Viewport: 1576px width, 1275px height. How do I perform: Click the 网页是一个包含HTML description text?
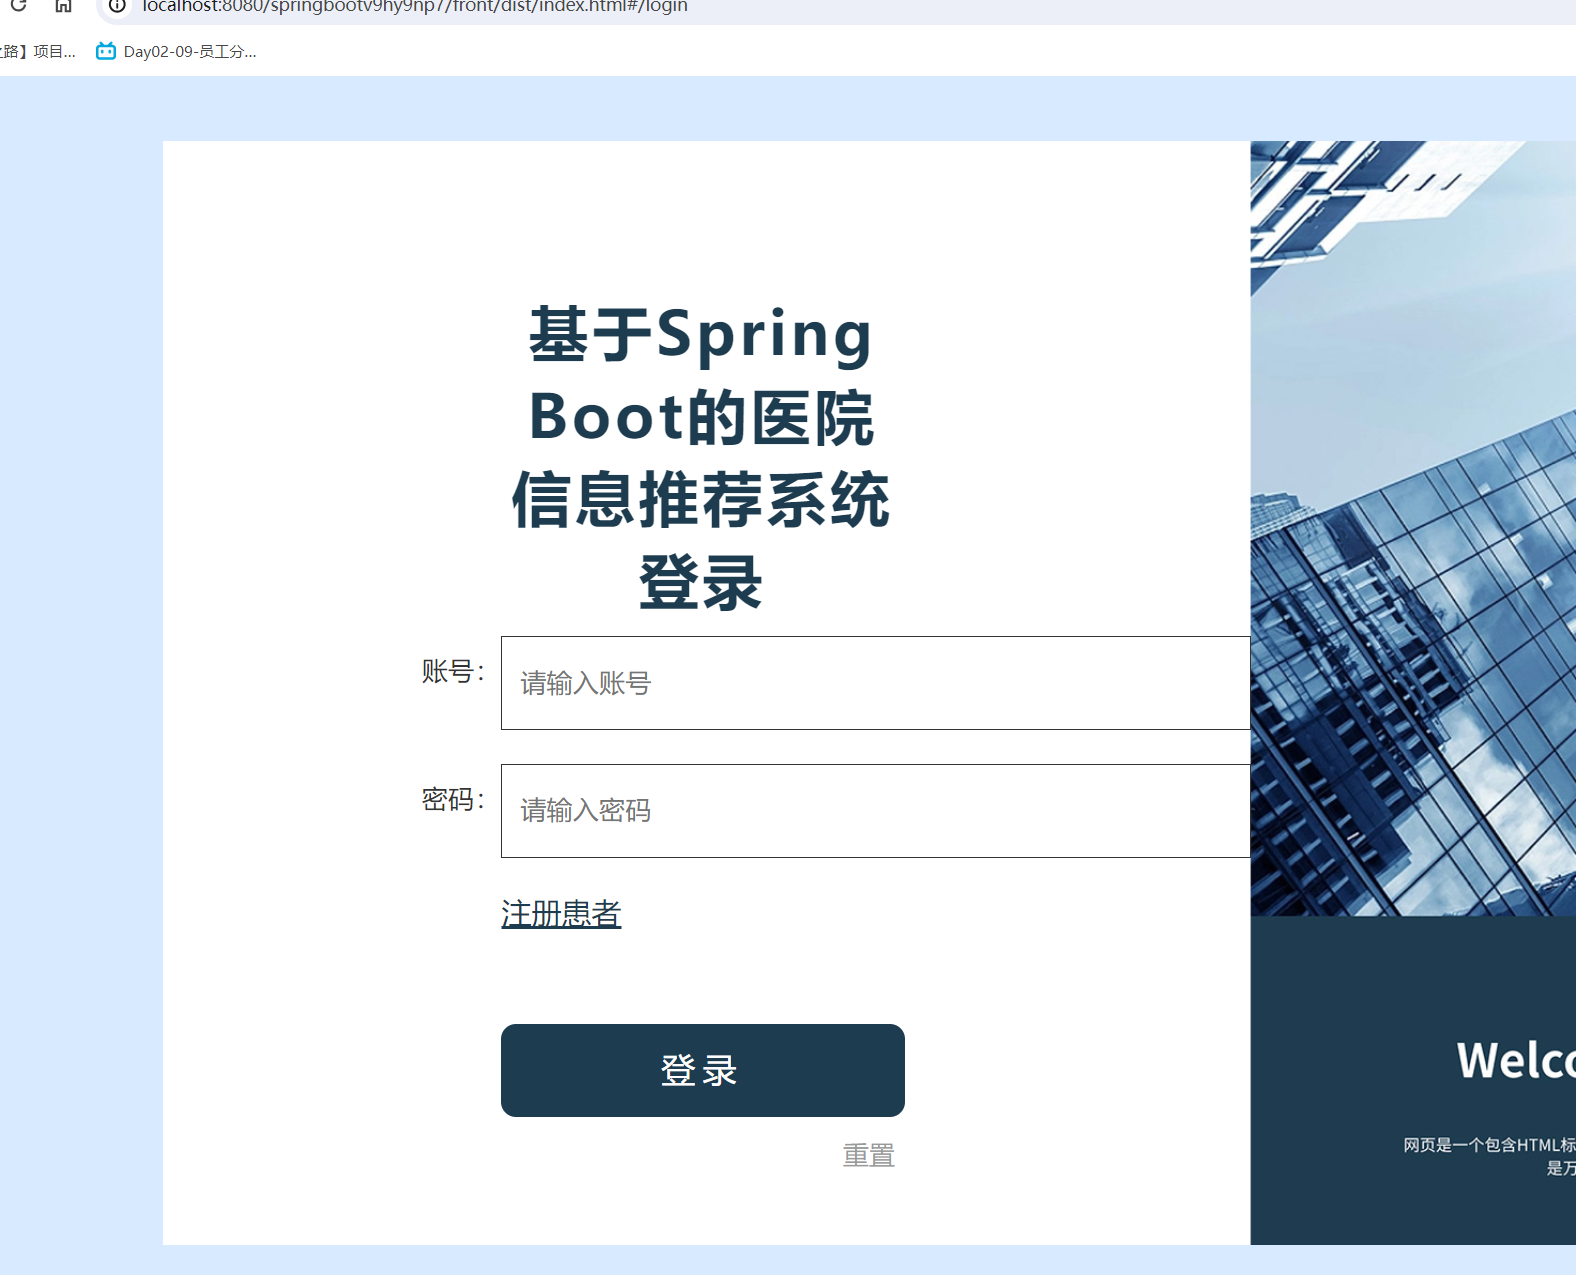pos(1489,1156)
